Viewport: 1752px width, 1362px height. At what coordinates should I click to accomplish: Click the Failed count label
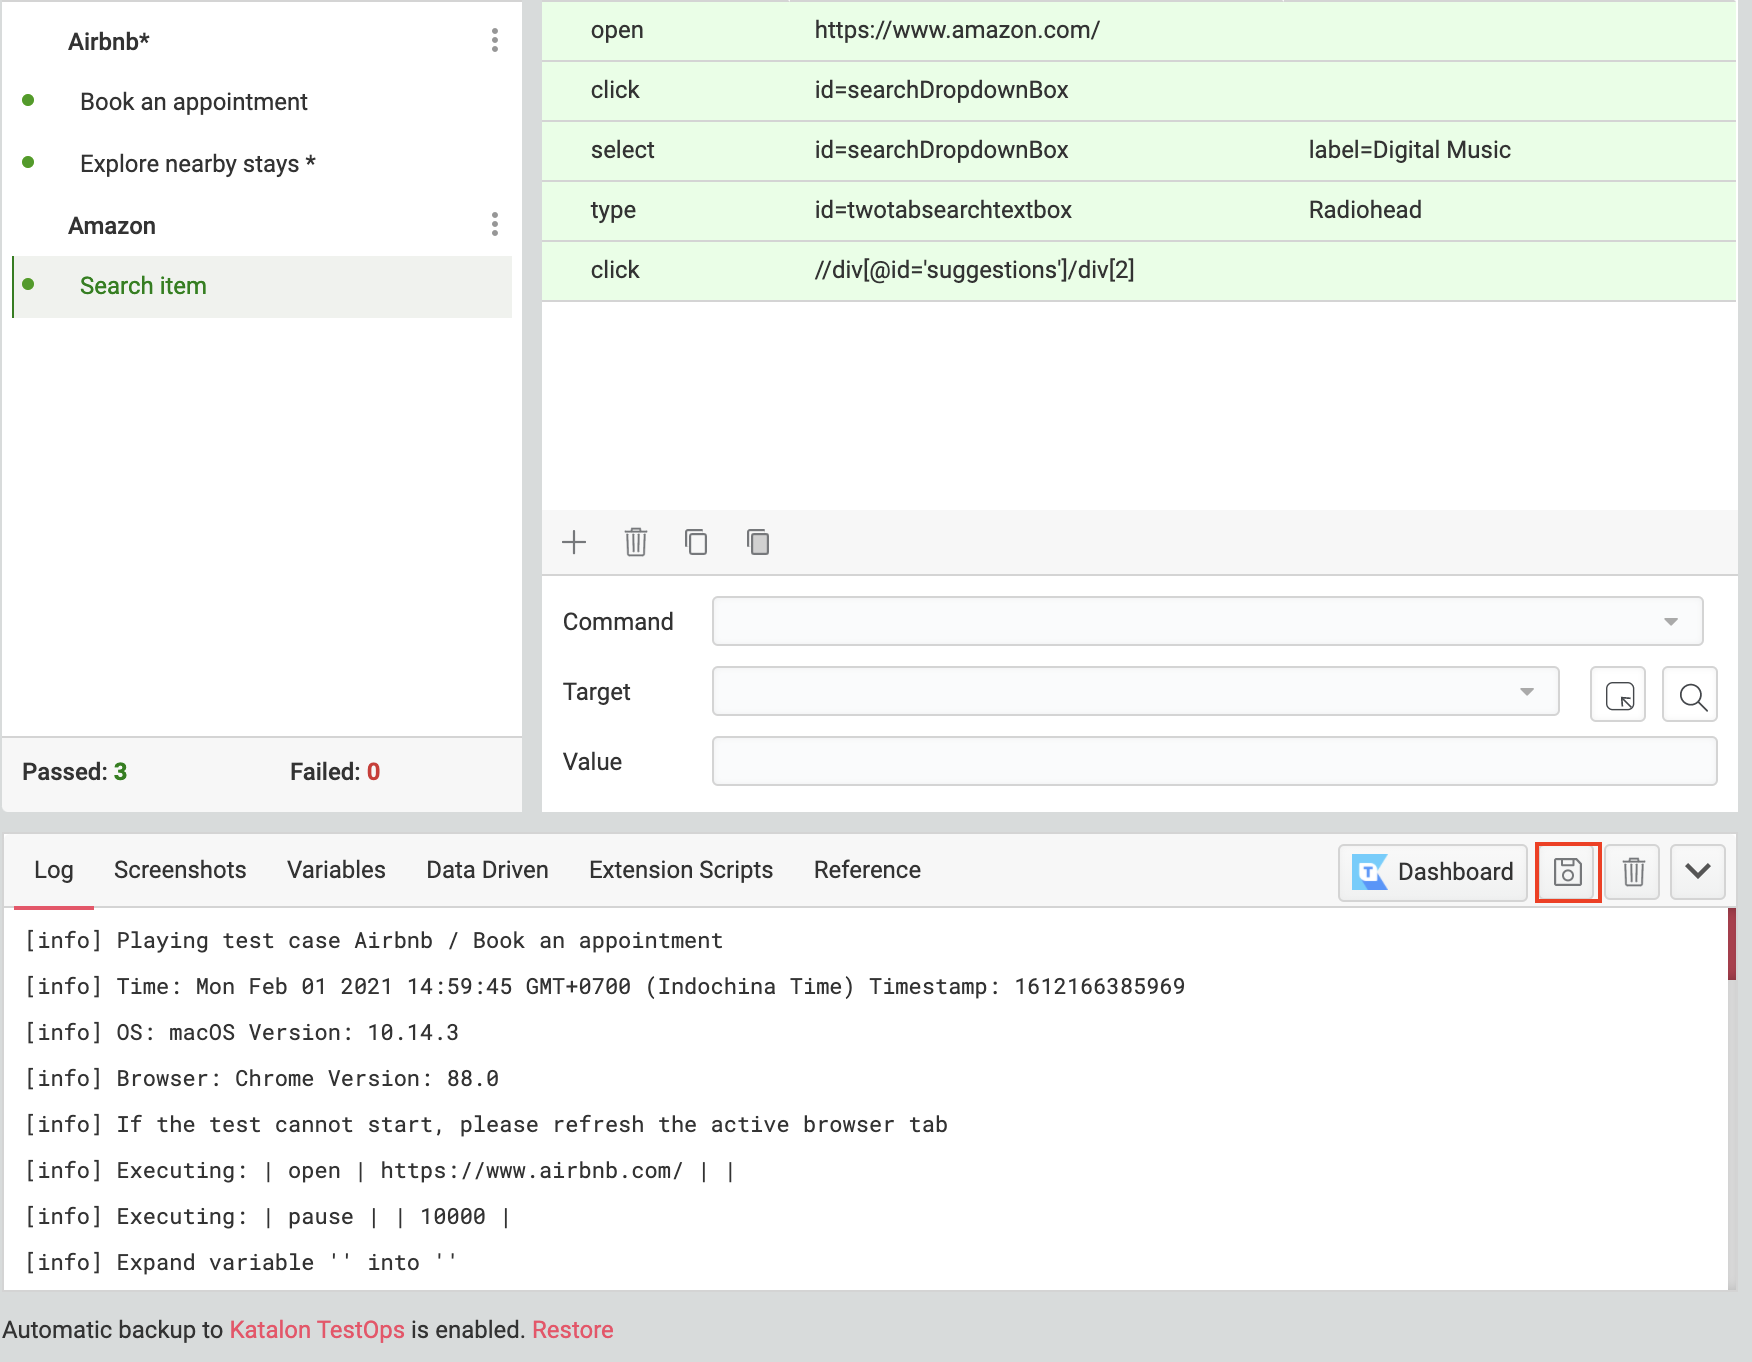point(335,772)
